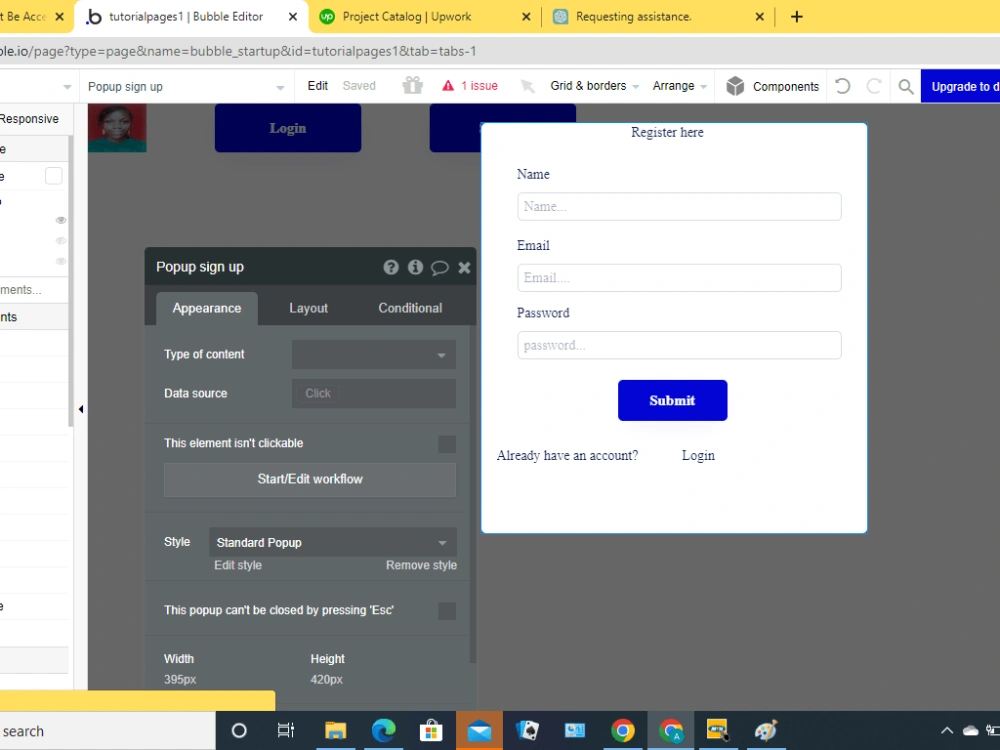Click the info icon in the Popup sign up header
Screen dimensions: 1000x750
[415, 267]
